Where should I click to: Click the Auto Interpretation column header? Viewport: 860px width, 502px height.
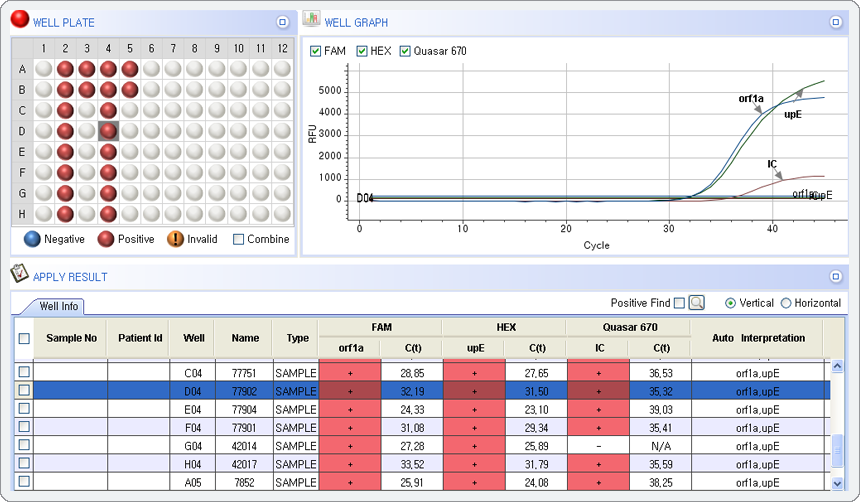tap(757, 338)
